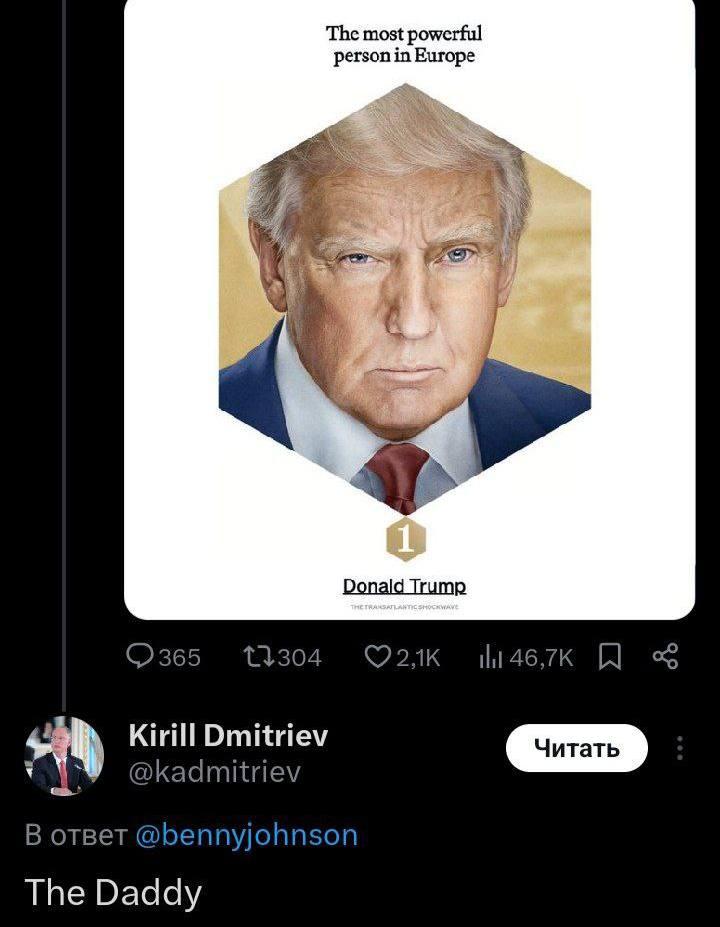Click the 46,7K views count

coord(541,657)
